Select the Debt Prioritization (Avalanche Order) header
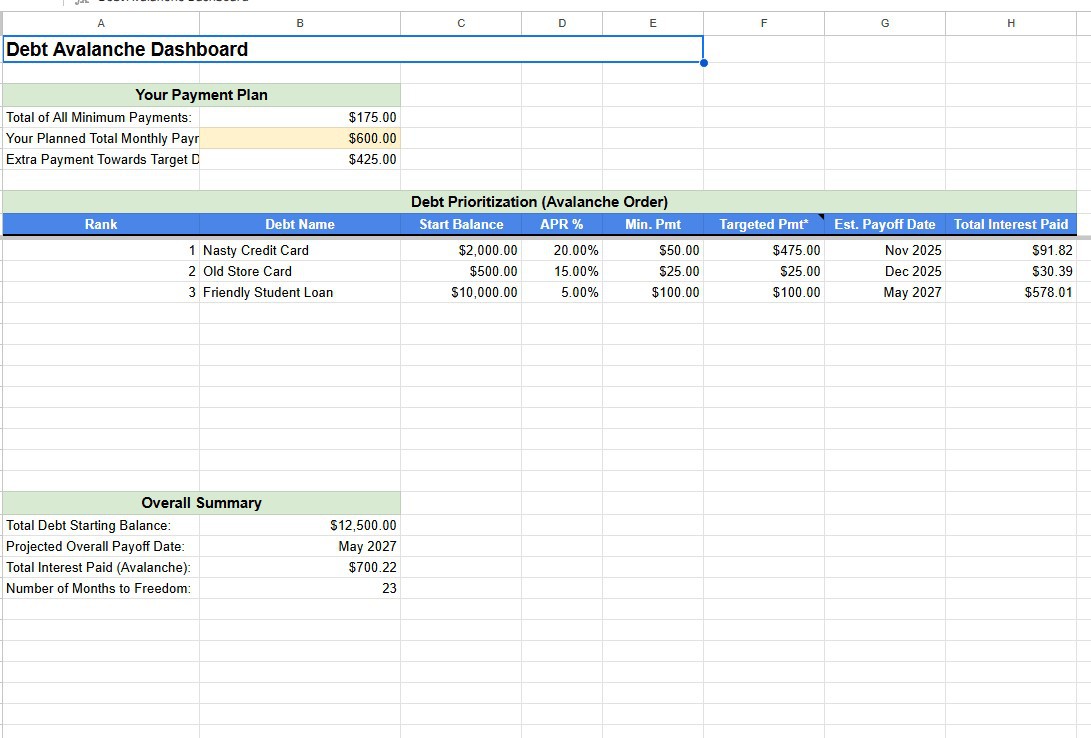 (539, 202)
